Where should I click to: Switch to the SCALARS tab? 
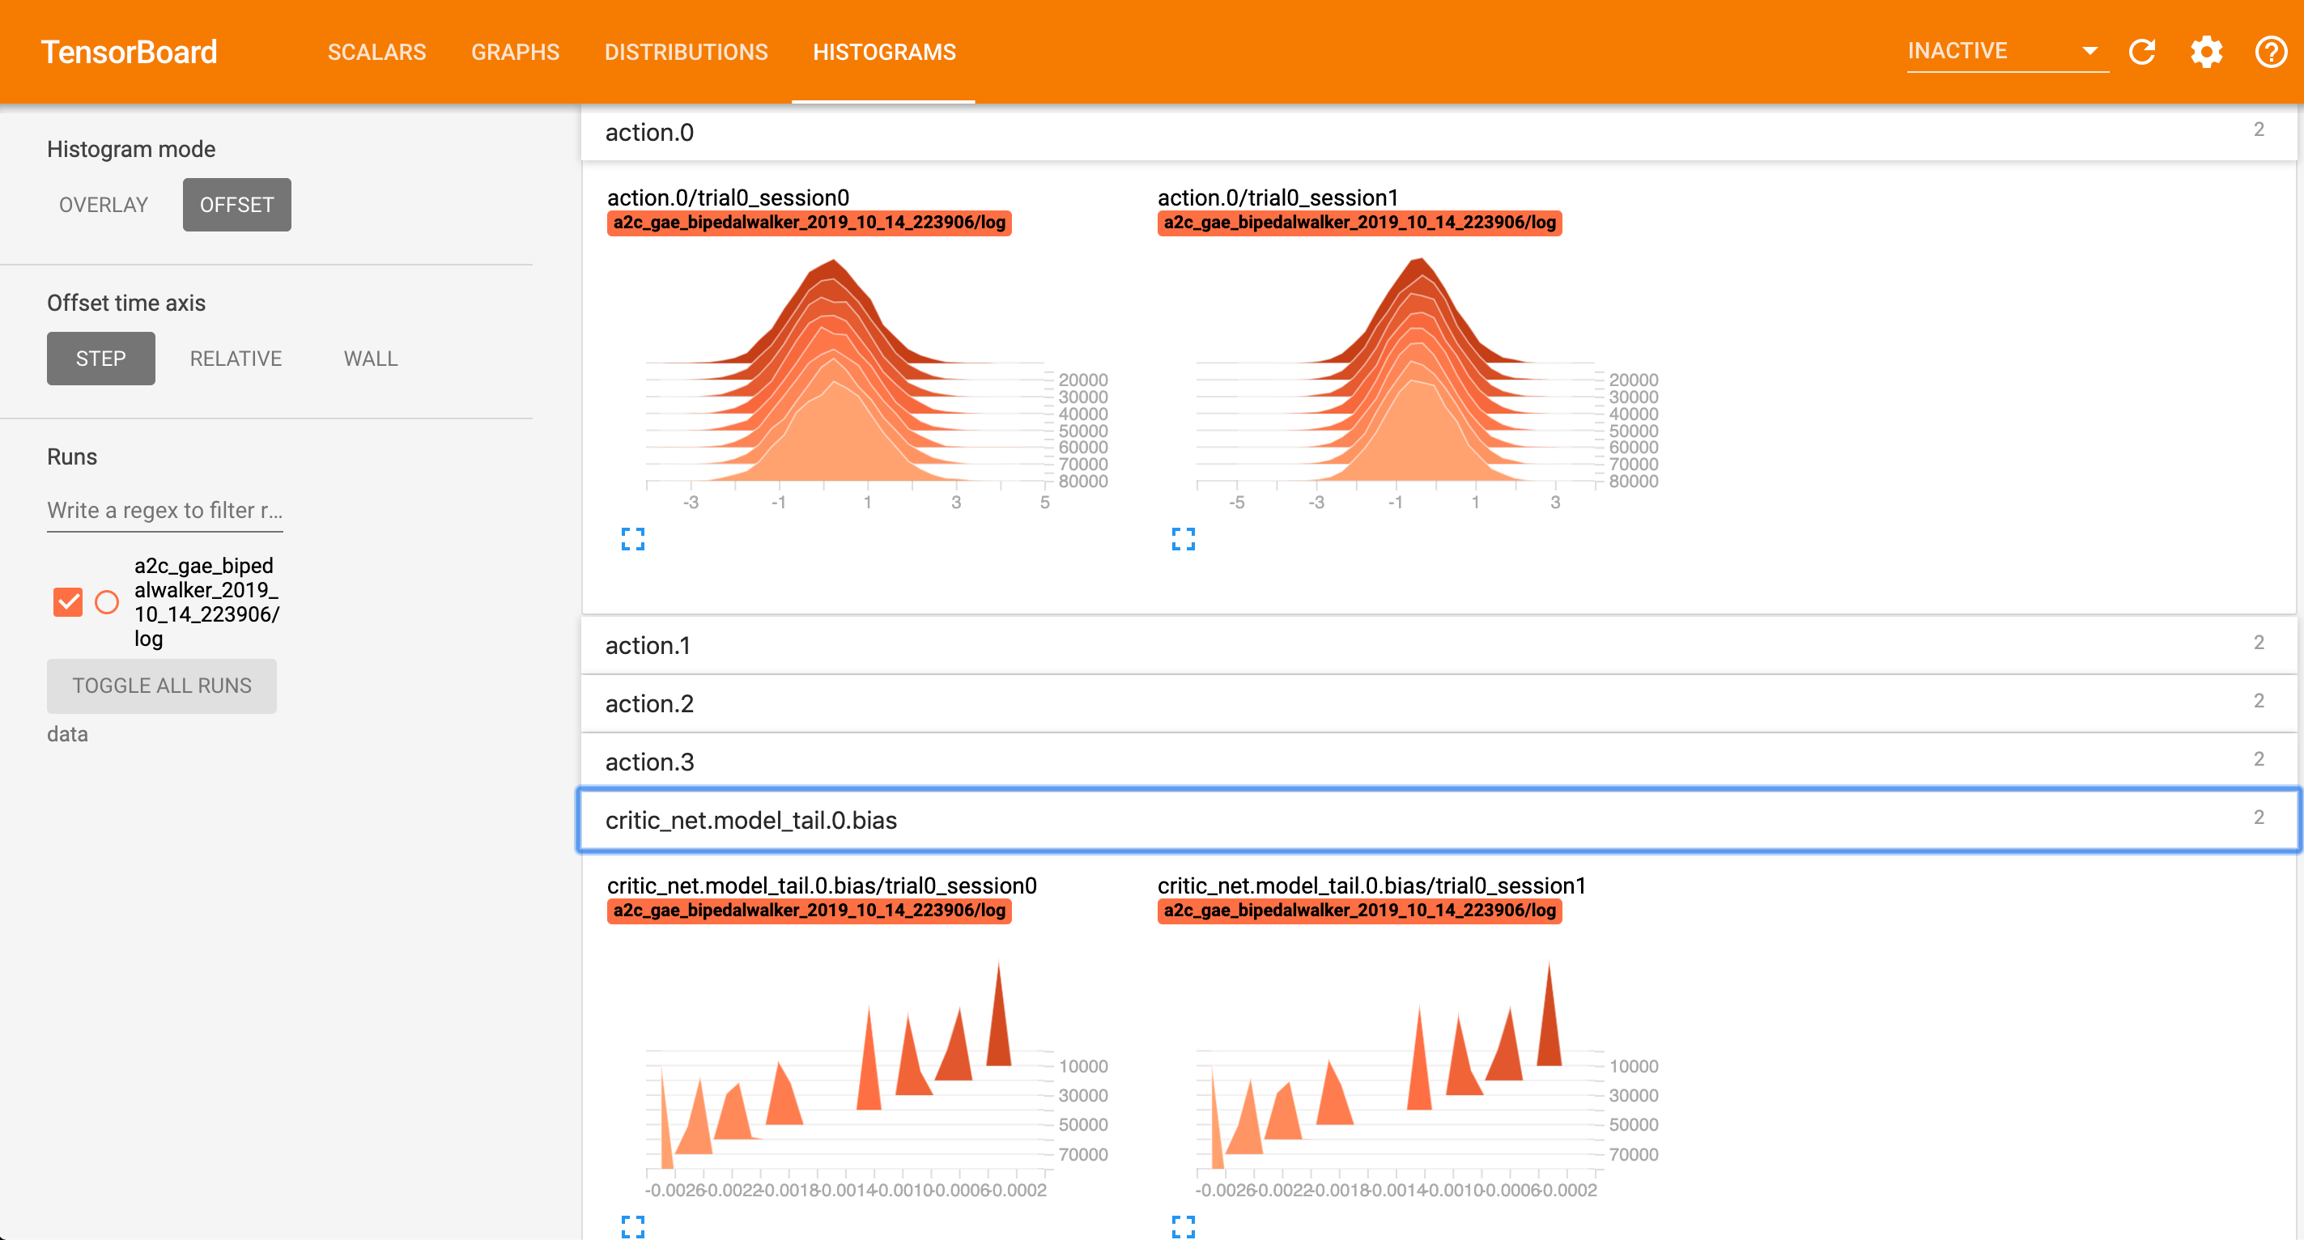pyautogui.click(x=377, y=52)
